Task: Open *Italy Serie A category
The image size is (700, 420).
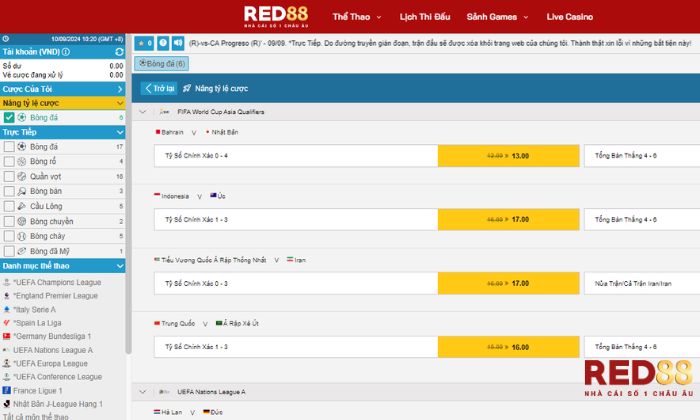Action: tap(34, 309)
